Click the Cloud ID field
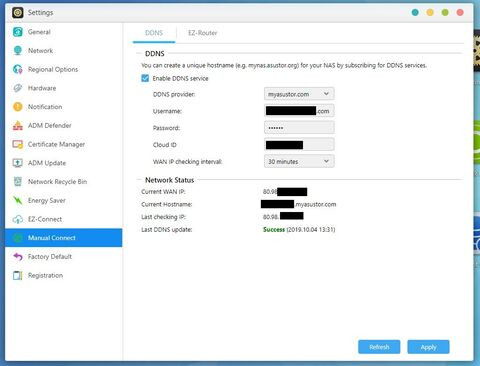480x366 pixels. pyautogui.click(x=299, y=145)
